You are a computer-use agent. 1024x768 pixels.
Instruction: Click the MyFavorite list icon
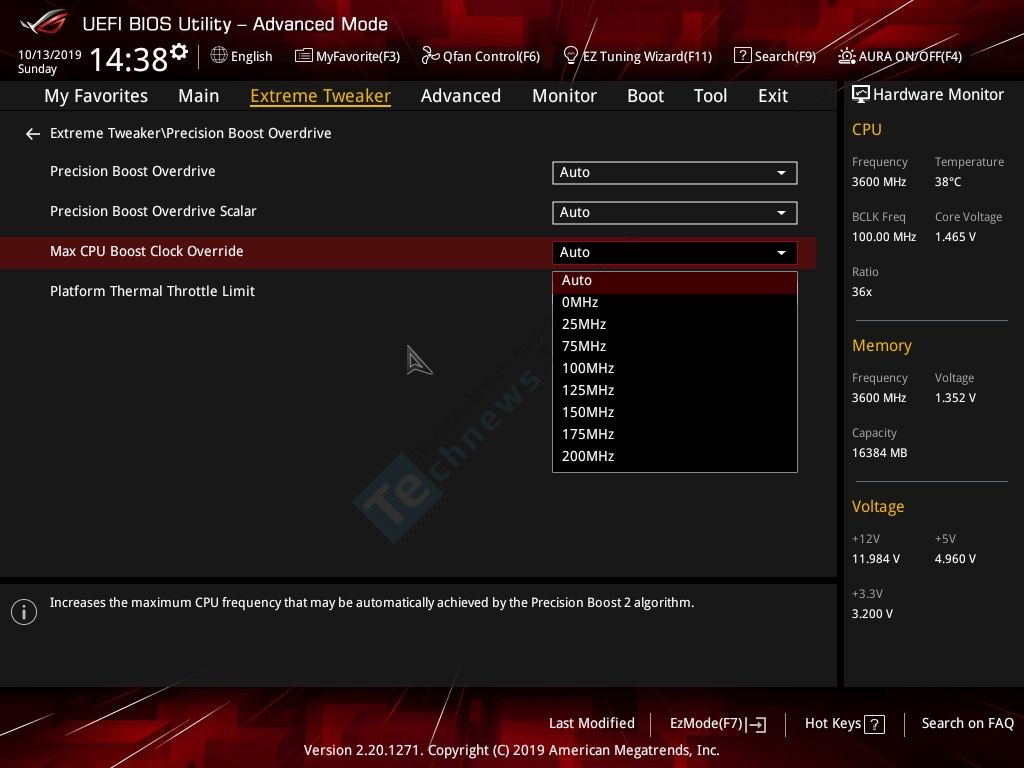303,56
